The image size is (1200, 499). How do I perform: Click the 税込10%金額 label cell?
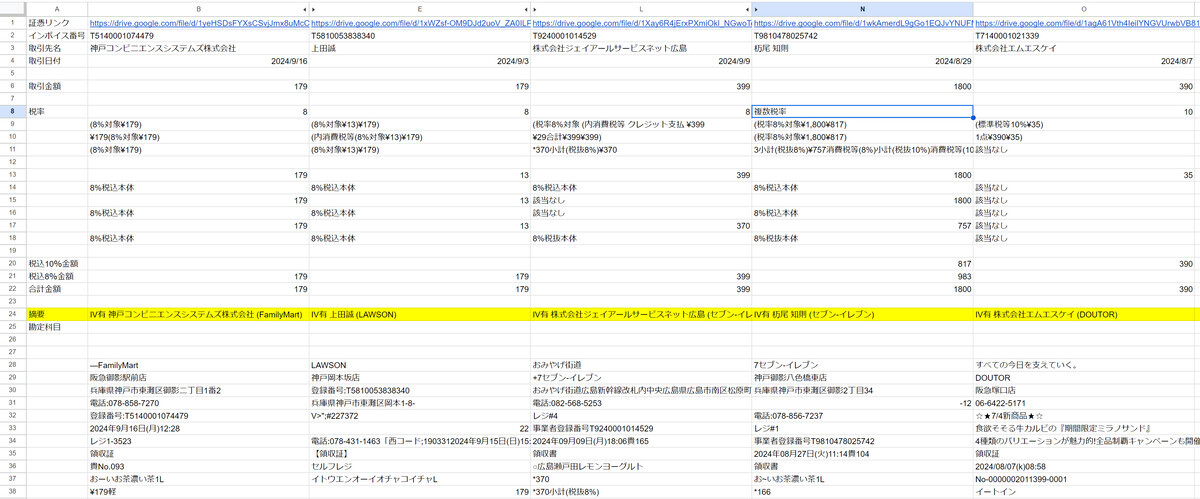(x=55, y=263)
